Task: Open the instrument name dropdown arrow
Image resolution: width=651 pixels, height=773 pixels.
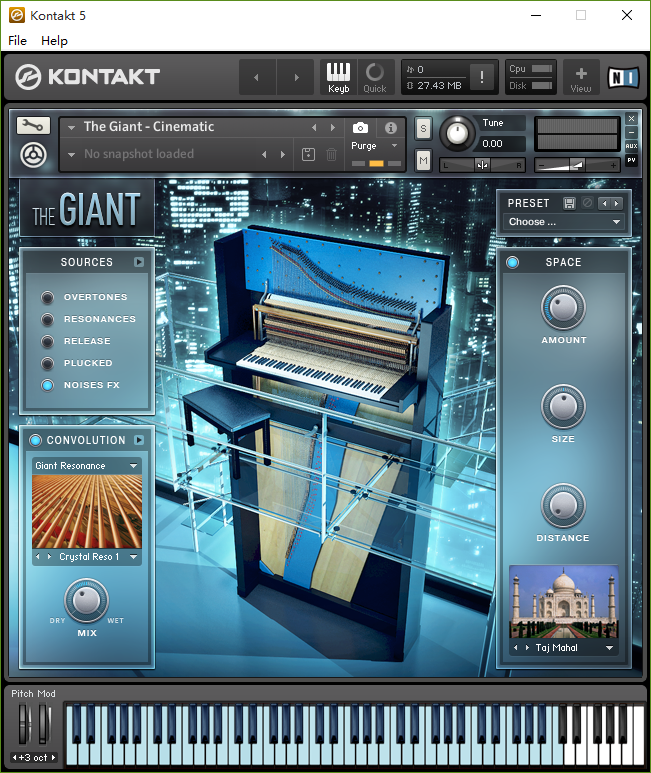Action: click(x=71, y=128)
